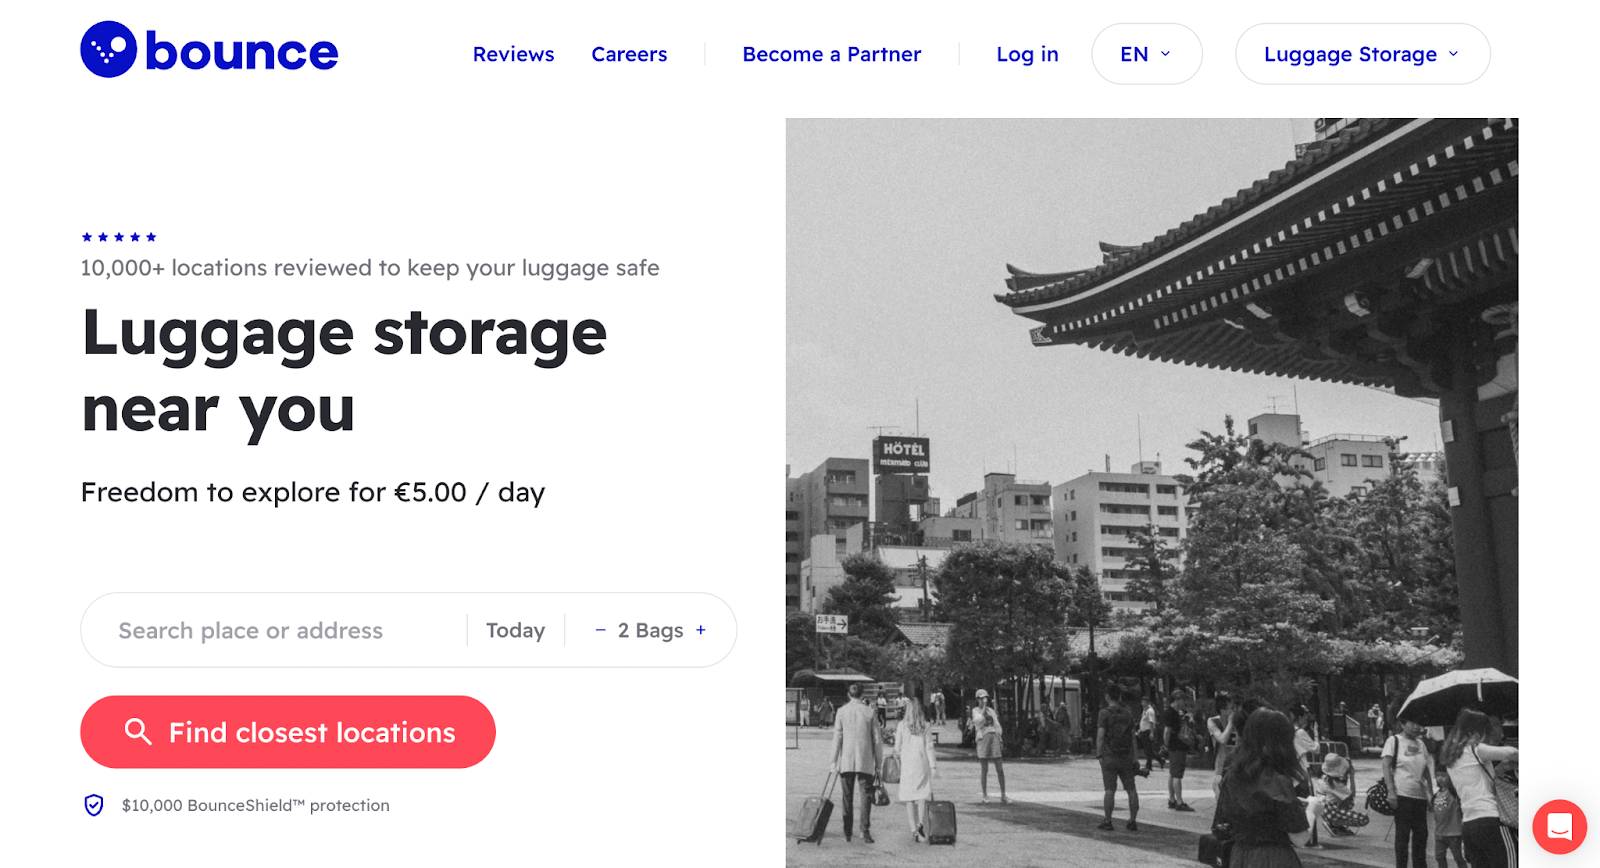Decrease bag count with minus

pyautogui.click(x=600, y=630)
